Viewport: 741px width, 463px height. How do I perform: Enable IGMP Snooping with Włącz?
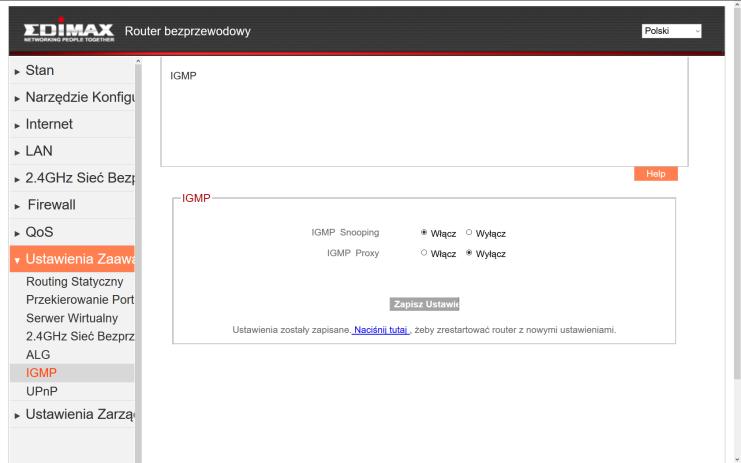pos(424,232)
